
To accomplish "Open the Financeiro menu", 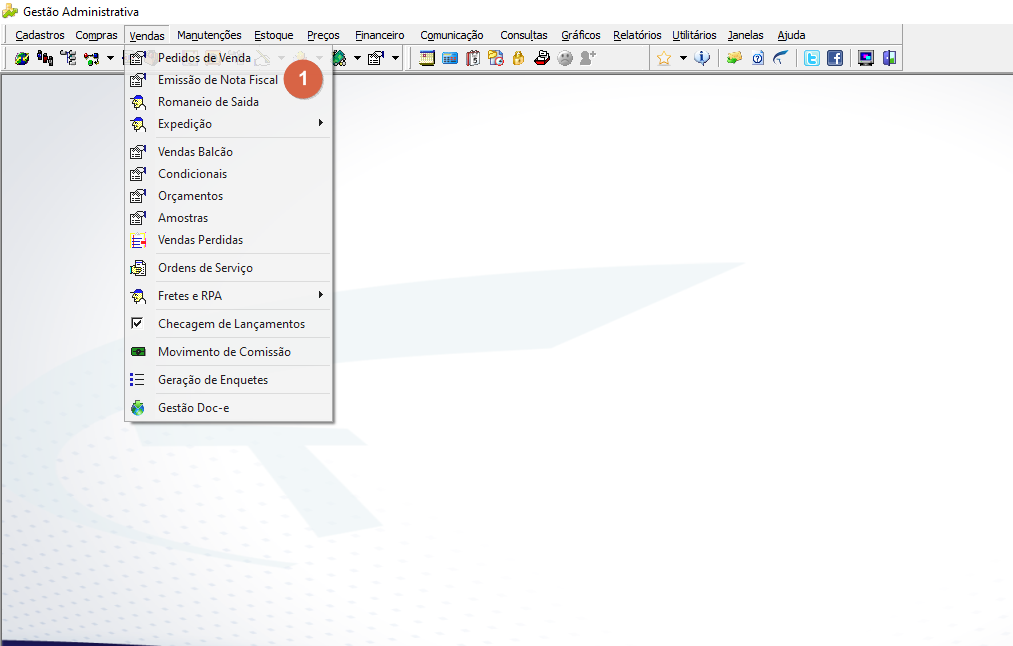I will [380, 35].
